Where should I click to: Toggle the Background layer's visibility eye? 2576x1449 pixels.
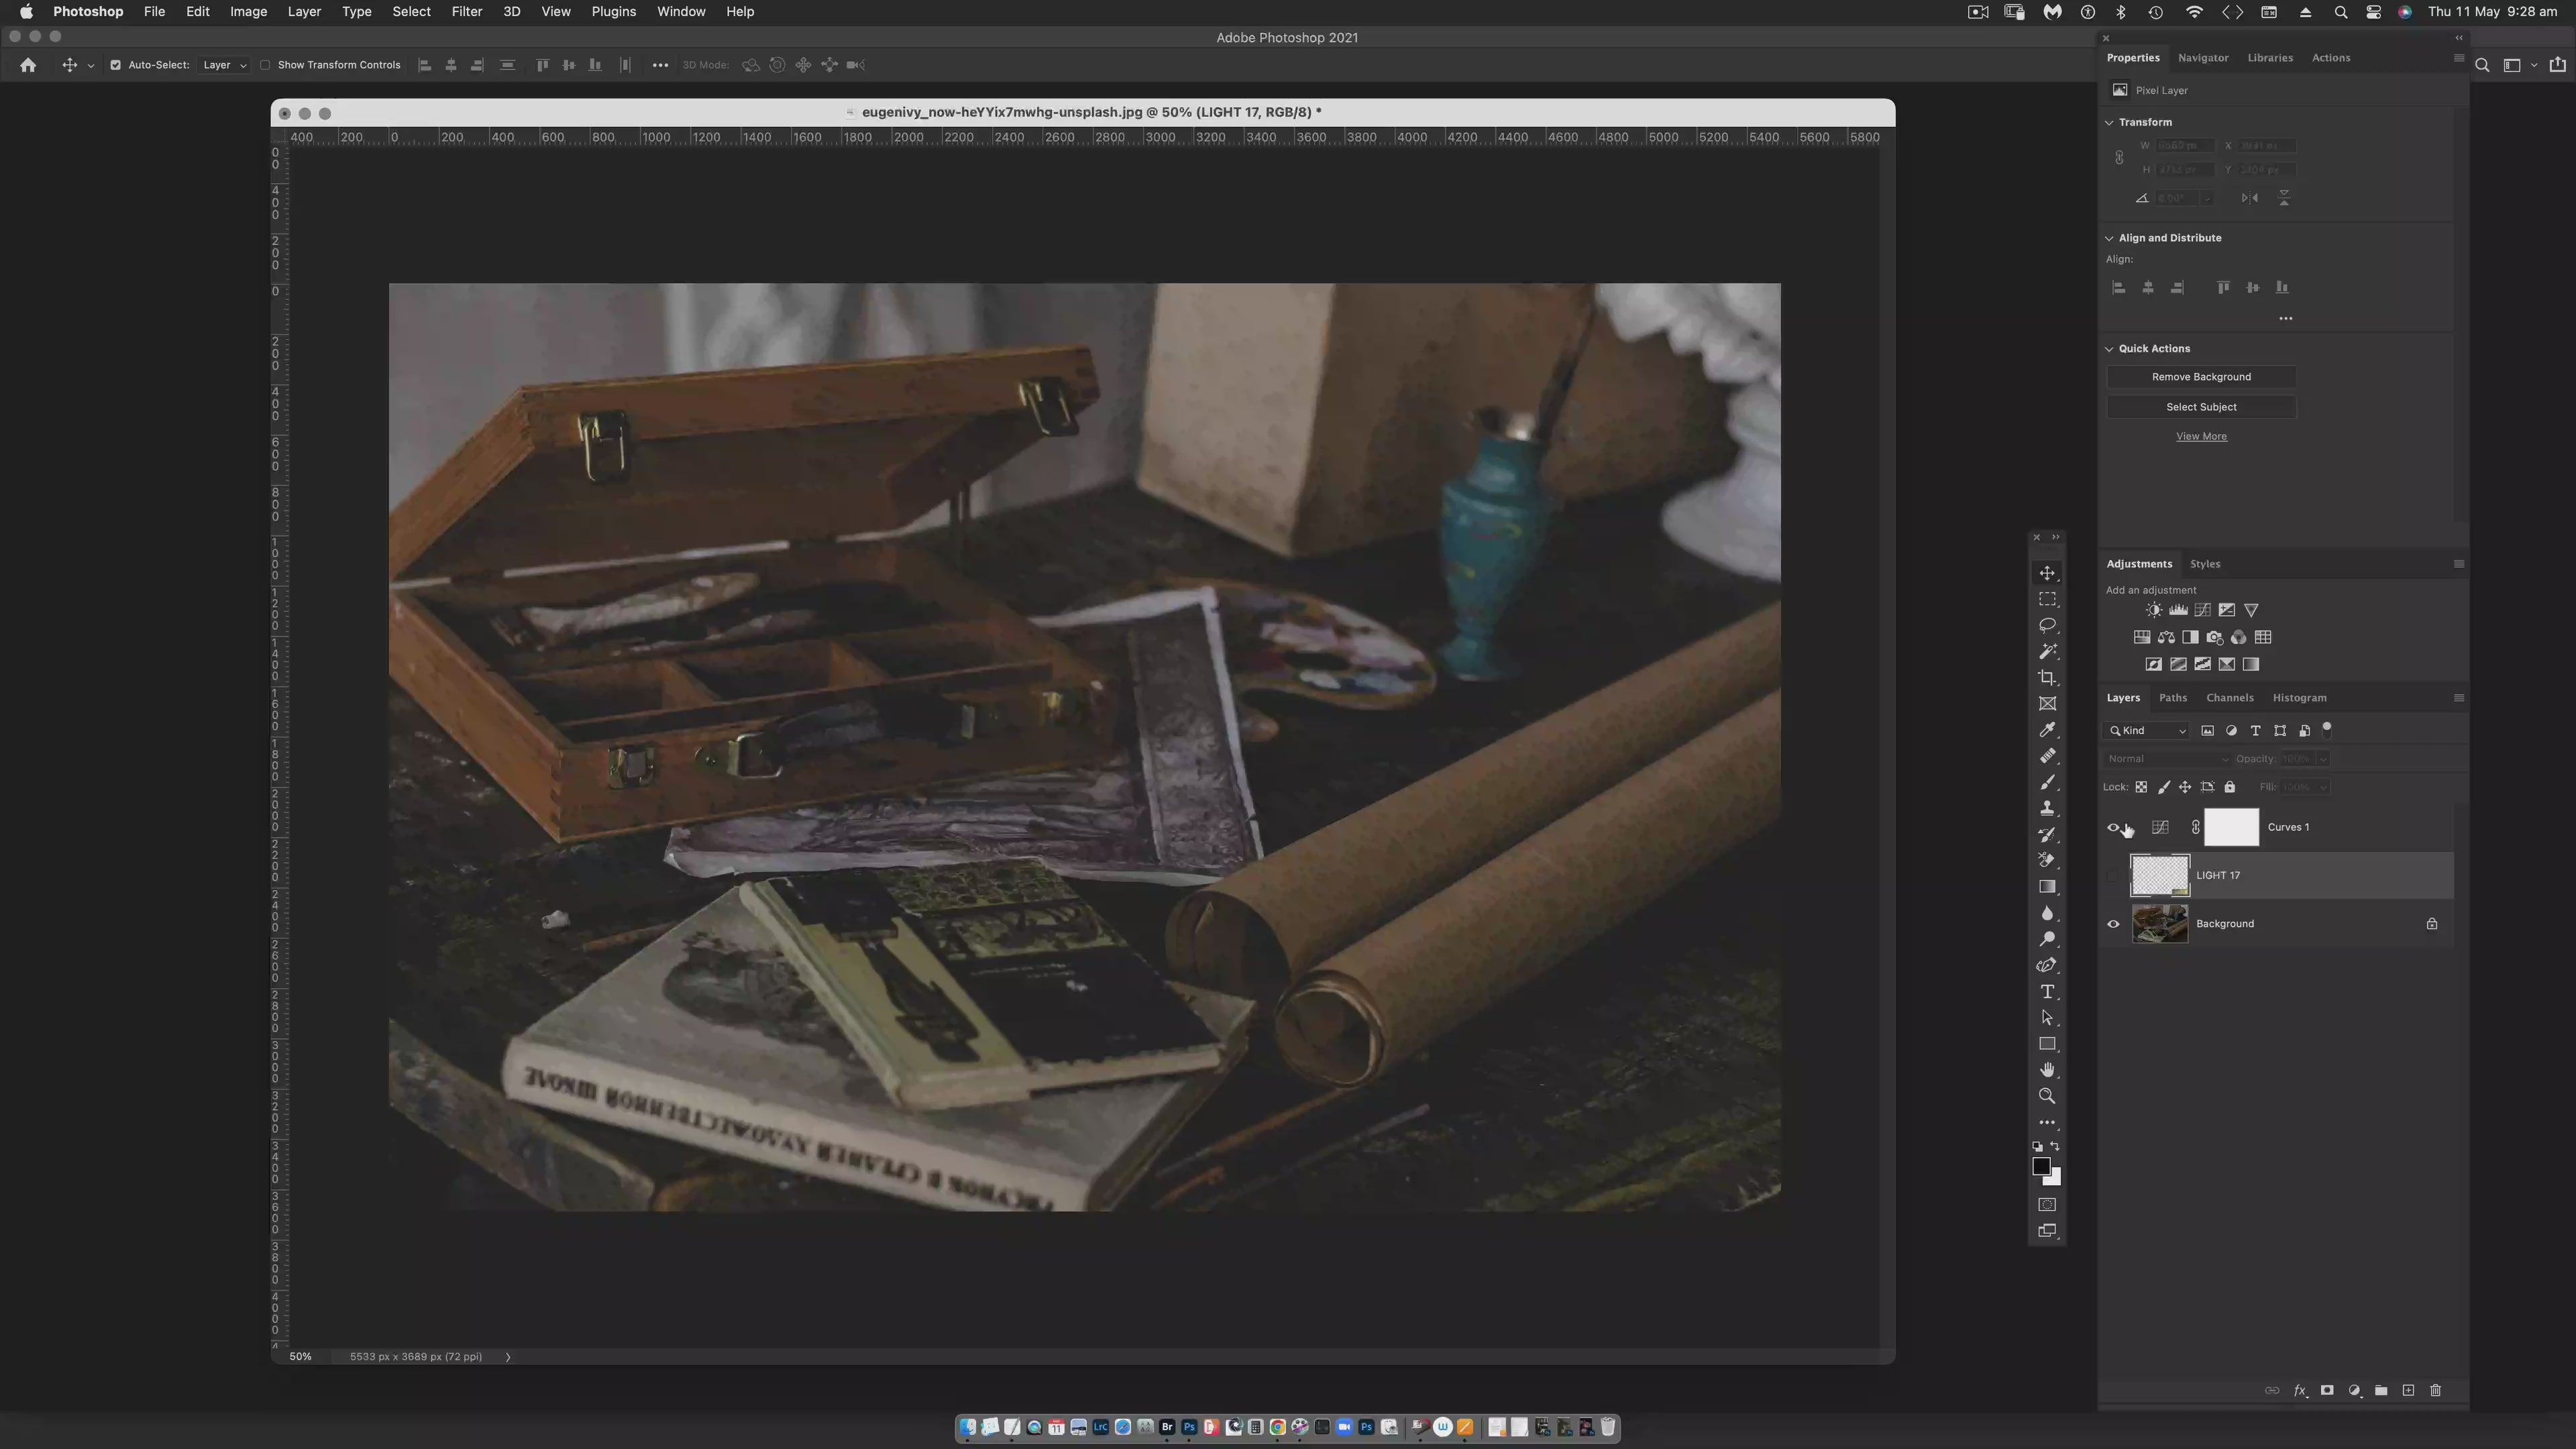(2113, 924)
